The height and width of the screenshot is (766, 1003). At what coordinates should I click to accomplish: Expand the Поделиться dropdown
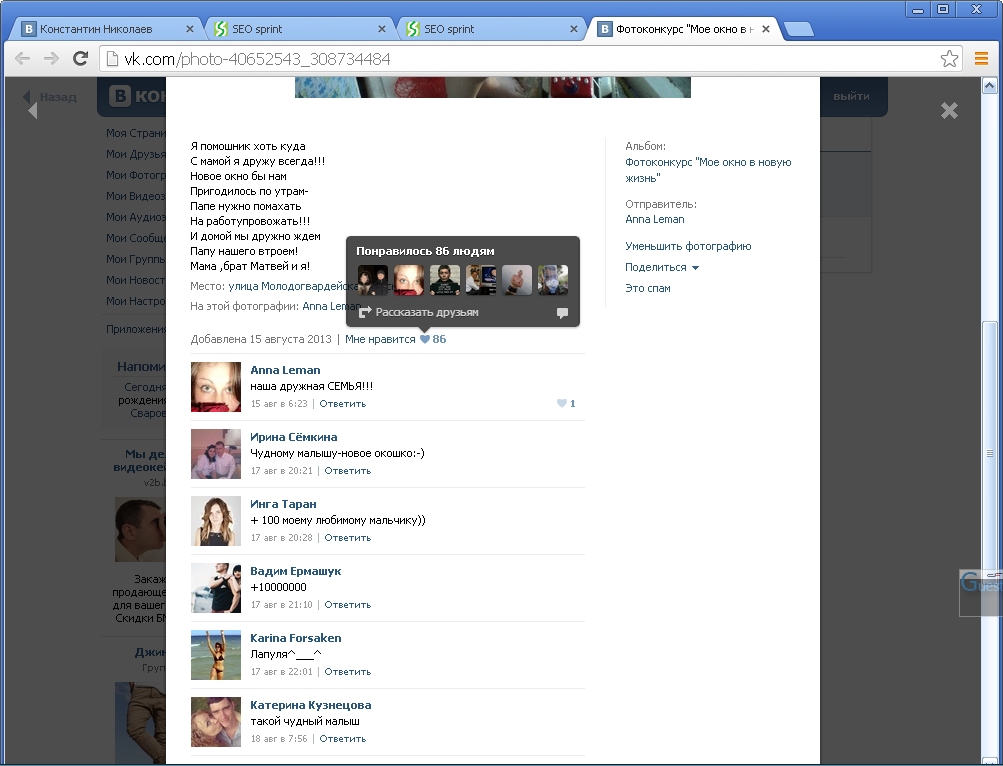coord(661,267)
